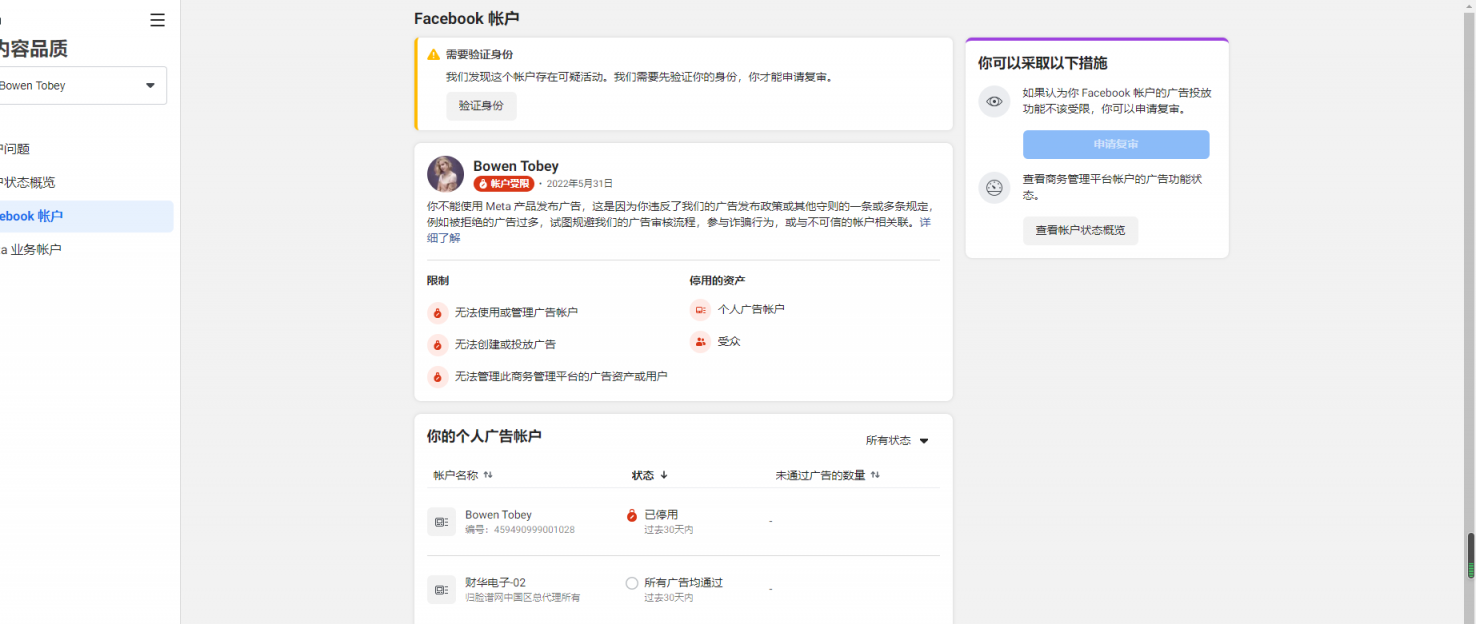Open the 财华电子-02 ad account row

point(683,590)
